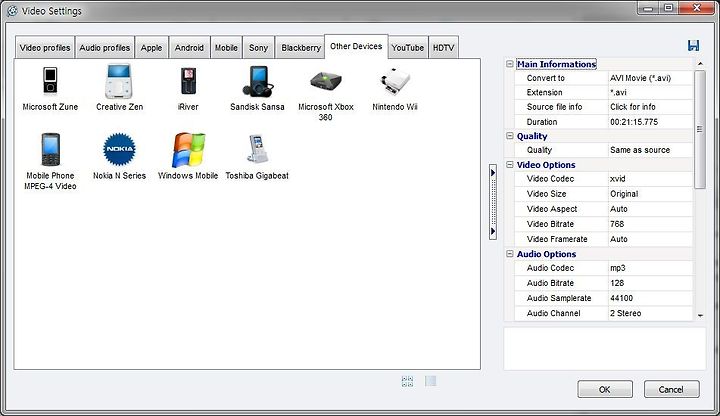The width and height of the screenshot is (720, 416).
Task: Switch to large icons grid view
Action: (407, 381)
